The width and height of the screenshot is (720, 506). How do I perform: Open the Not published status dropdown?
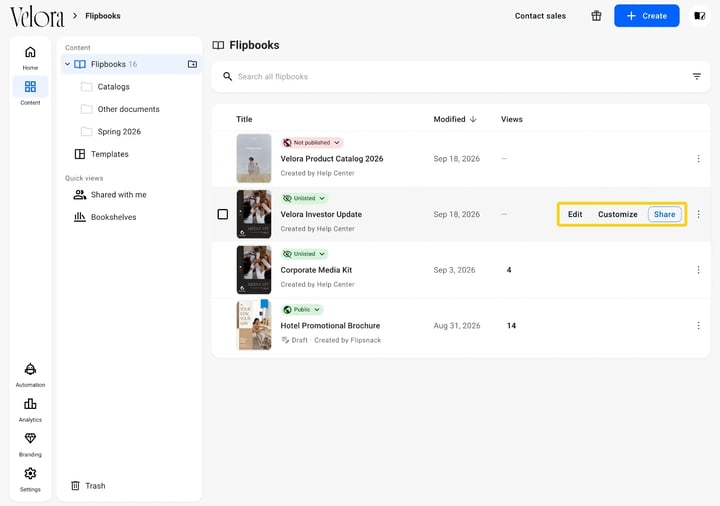tap(312, 143)
